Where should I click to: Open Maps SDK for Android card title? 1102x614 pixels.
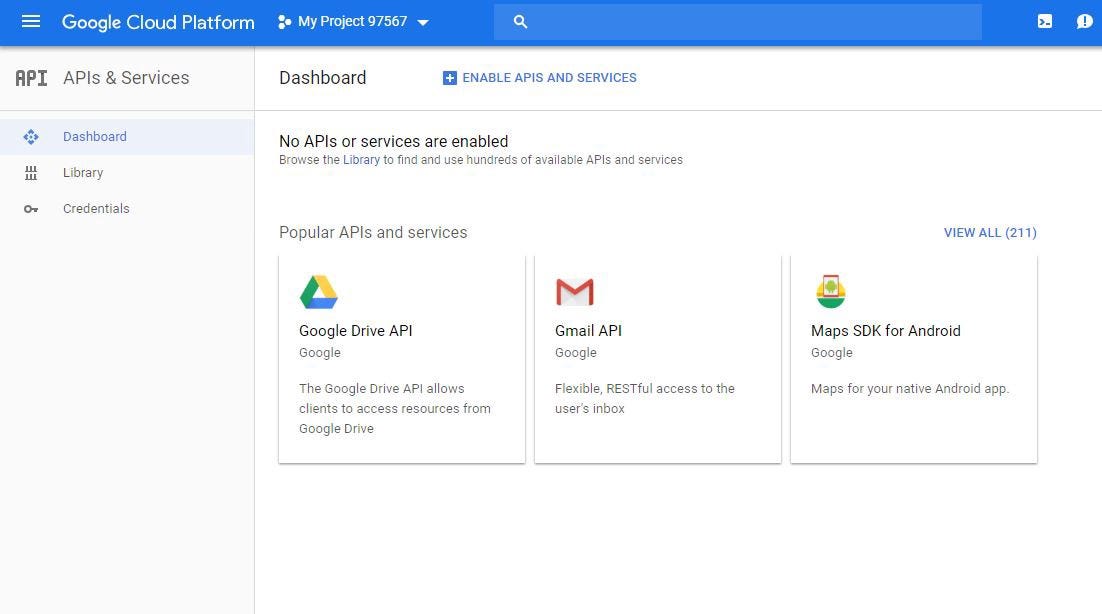coord(886,331)
